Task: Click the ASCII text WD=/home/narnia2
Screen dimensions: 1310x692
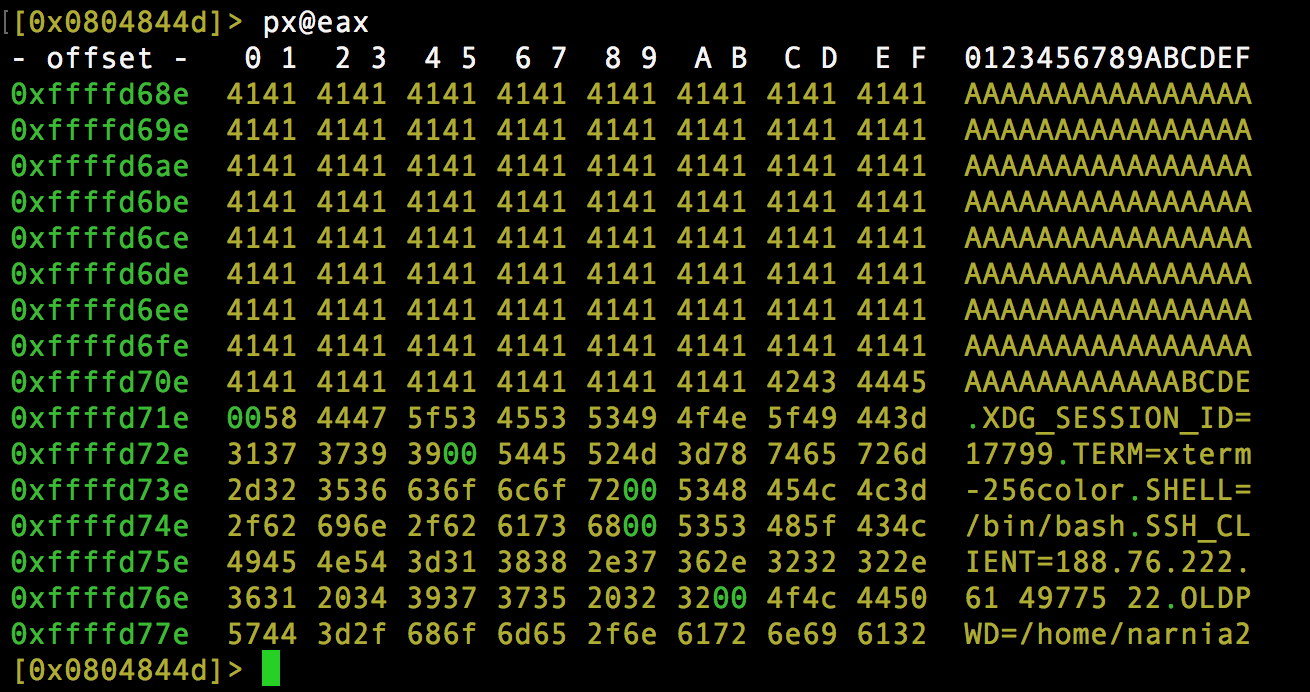Action: click(1107, 634)
